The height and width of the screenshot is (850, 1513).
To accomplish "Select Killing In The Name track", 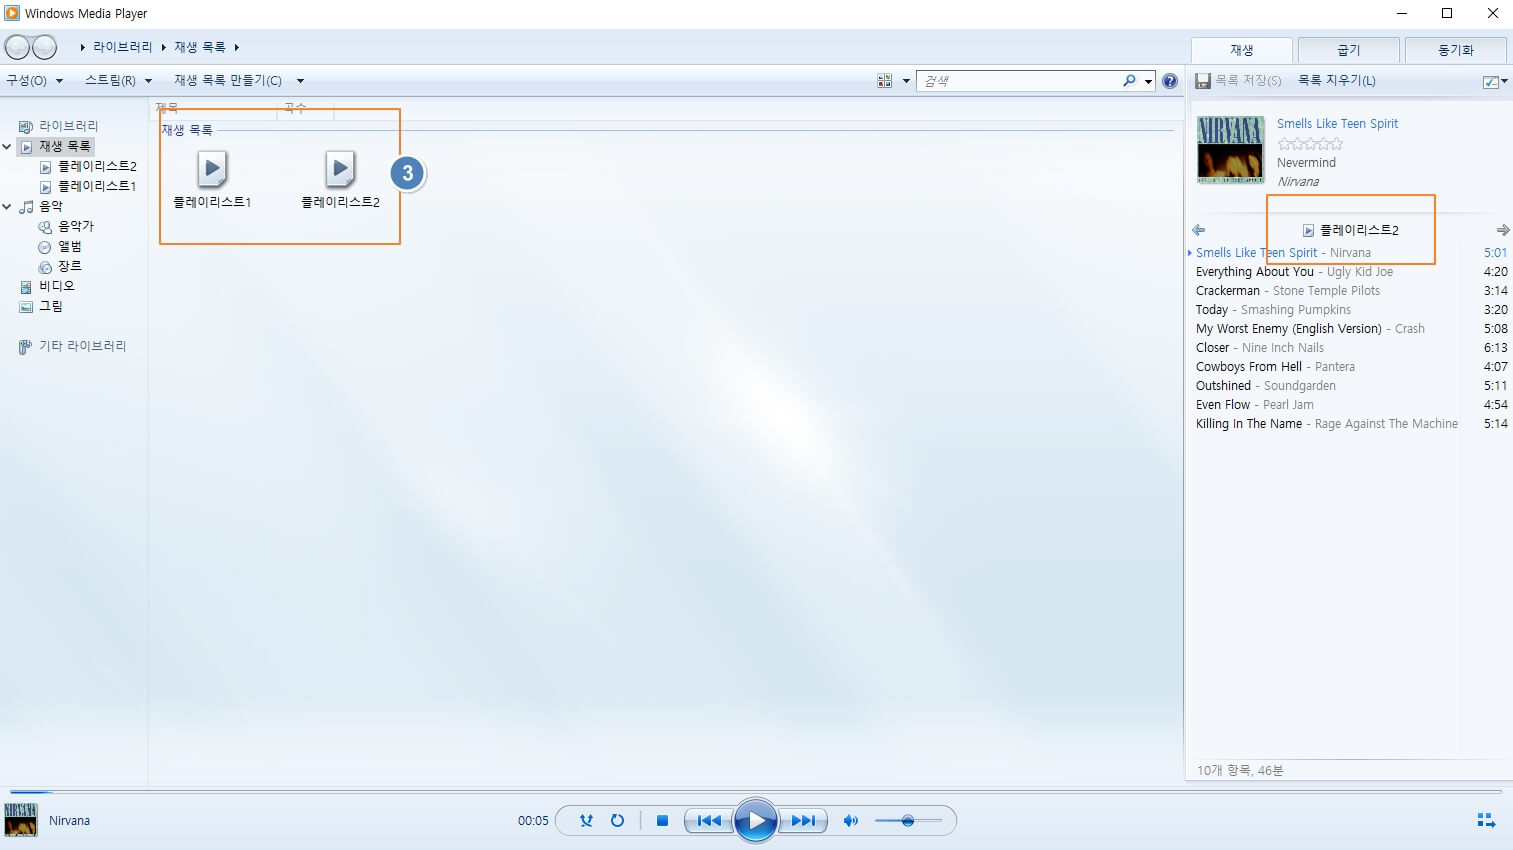I will [x=1350, y=424].
